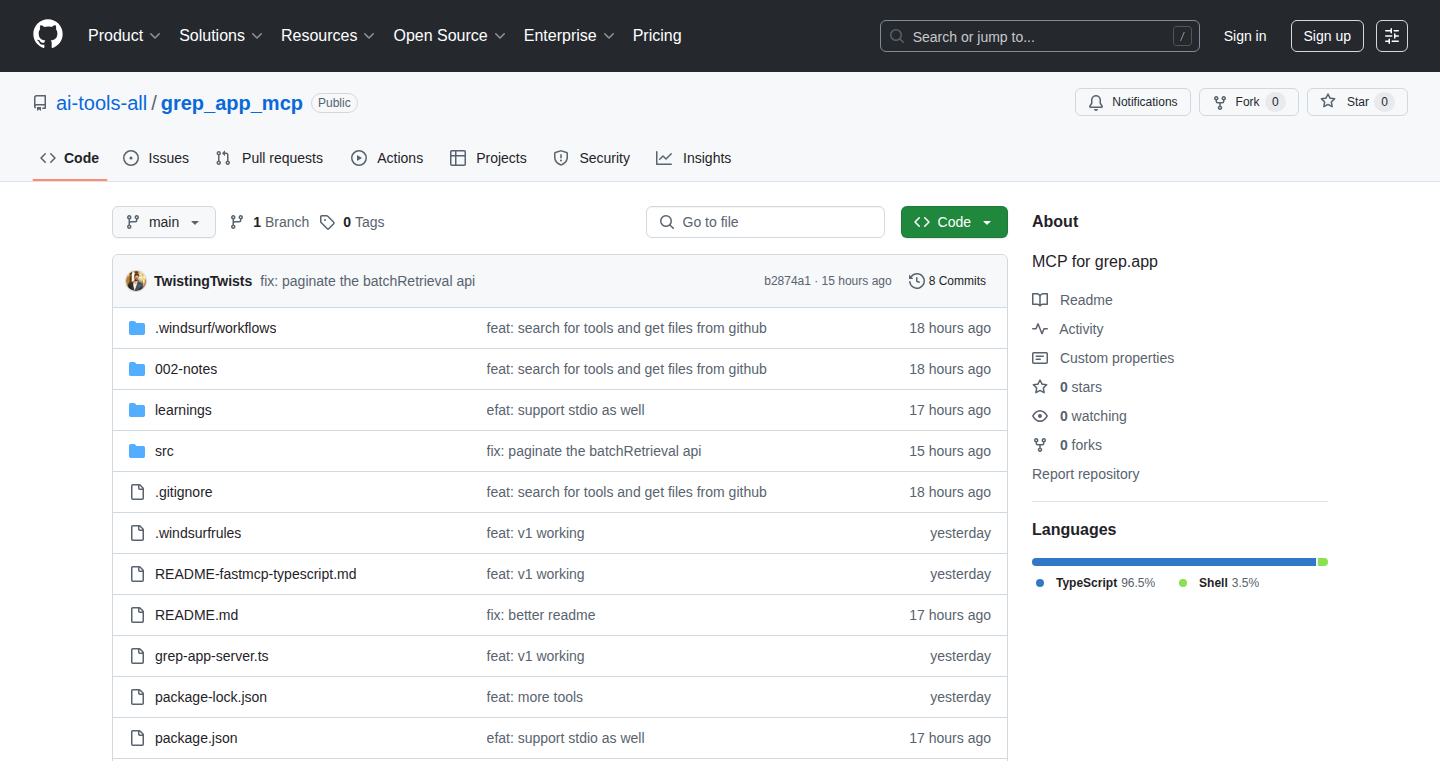Open the ai-tools-all owner link
1440x761 pixels.
coord(102,103)
